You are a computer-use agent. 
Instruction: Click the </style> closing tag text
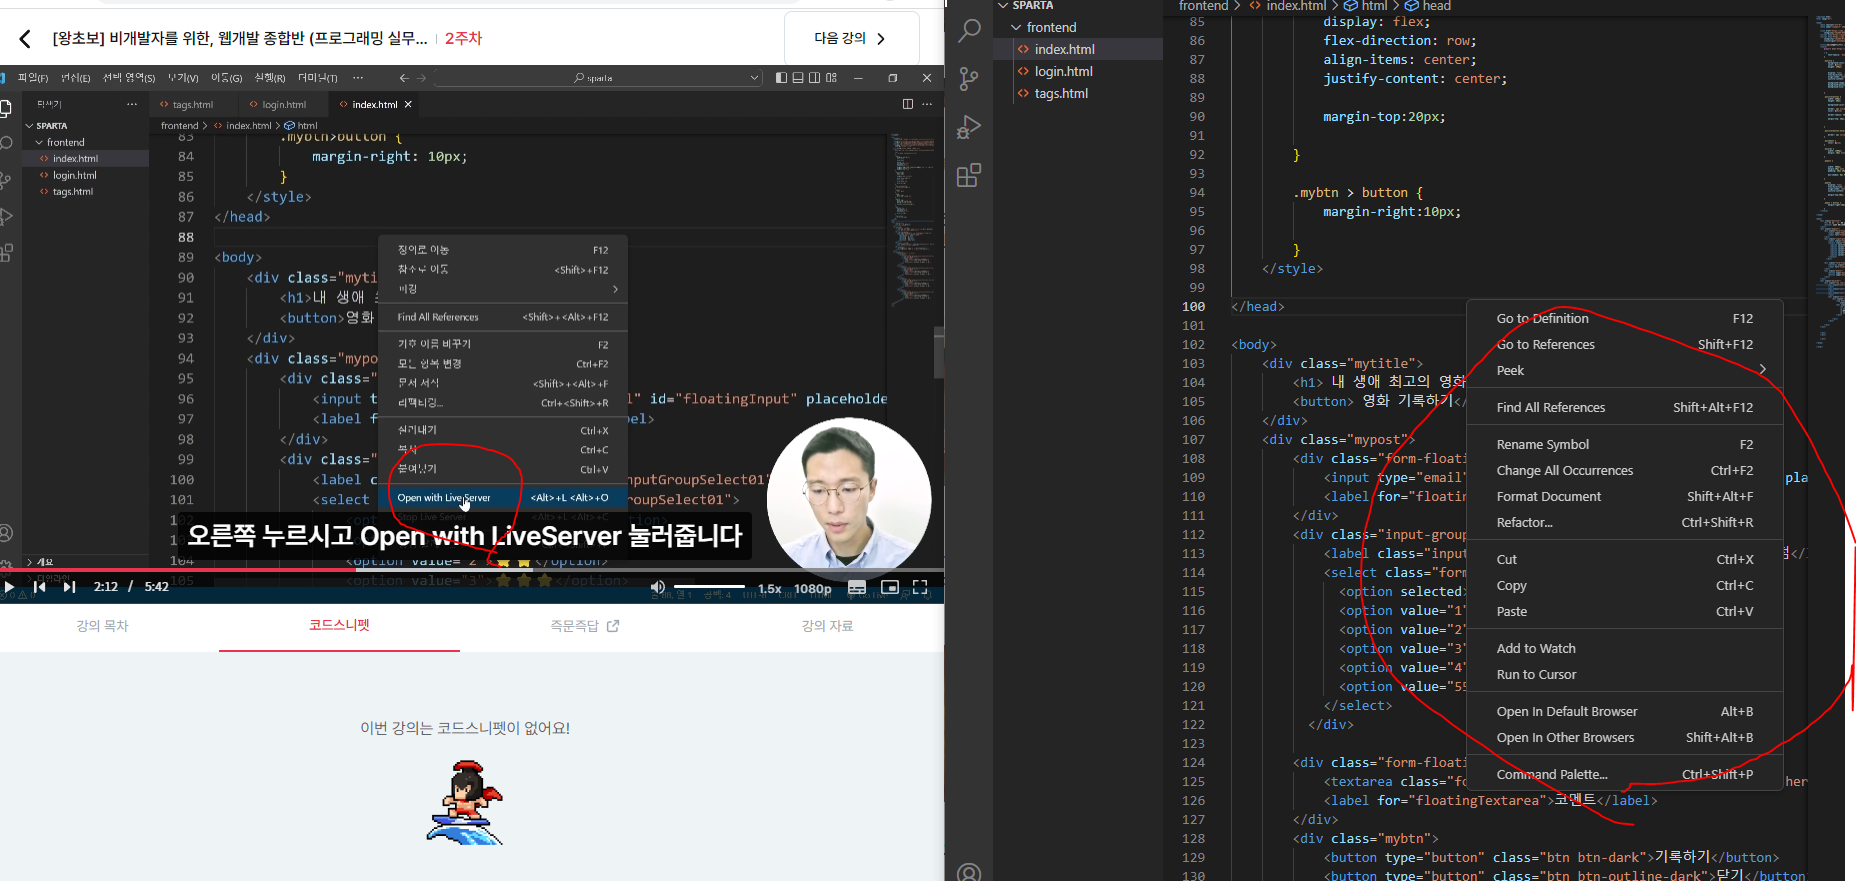(1292, 269)
